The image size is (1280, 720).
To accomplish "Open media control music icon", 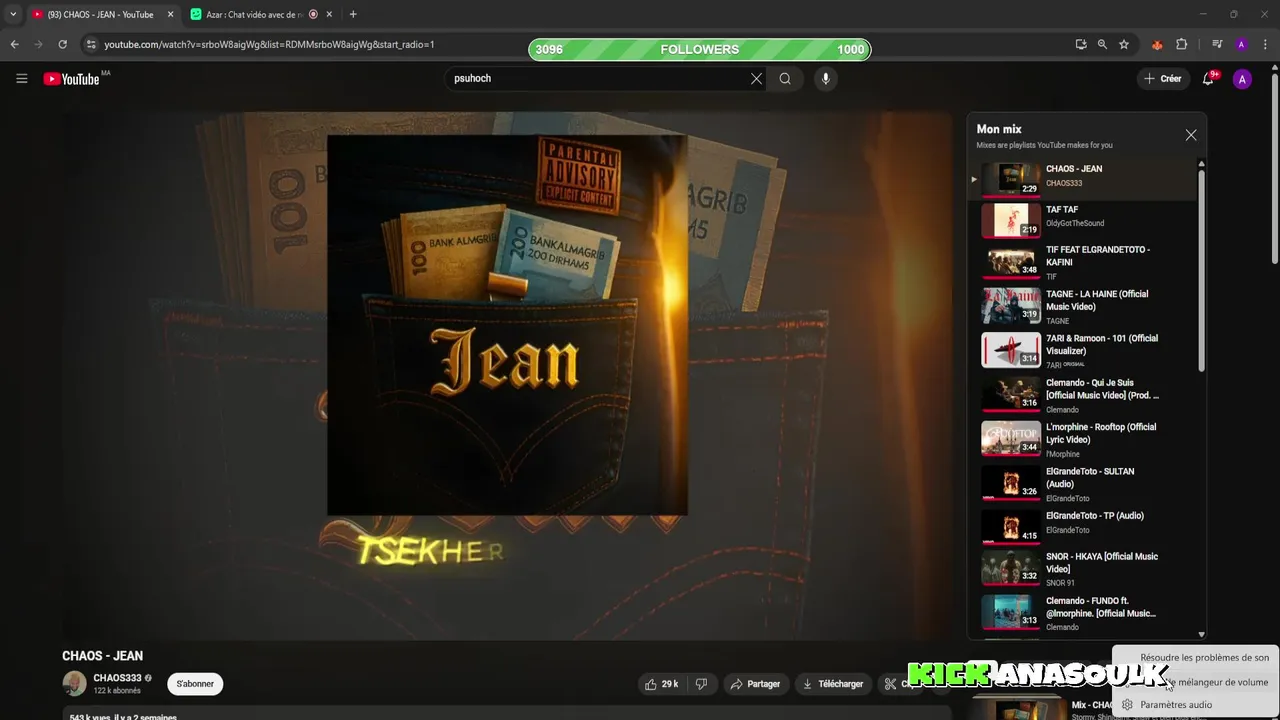I will click(x=1217, y=44).
